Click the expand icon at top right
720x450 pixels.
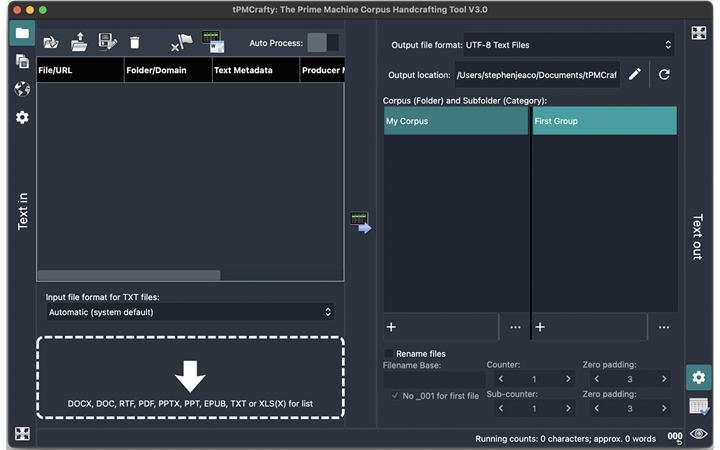pos(698,33)
